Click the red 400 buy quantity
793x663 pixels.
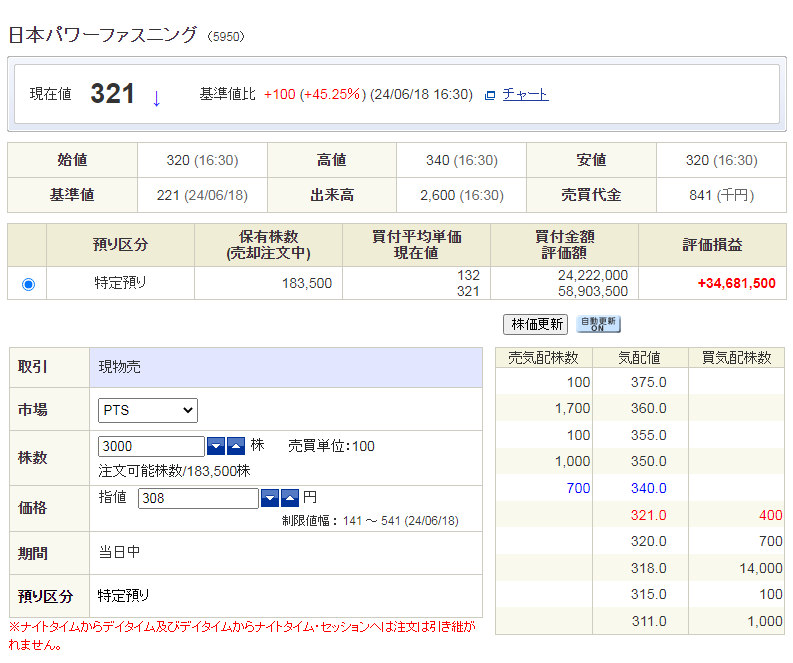771,515
